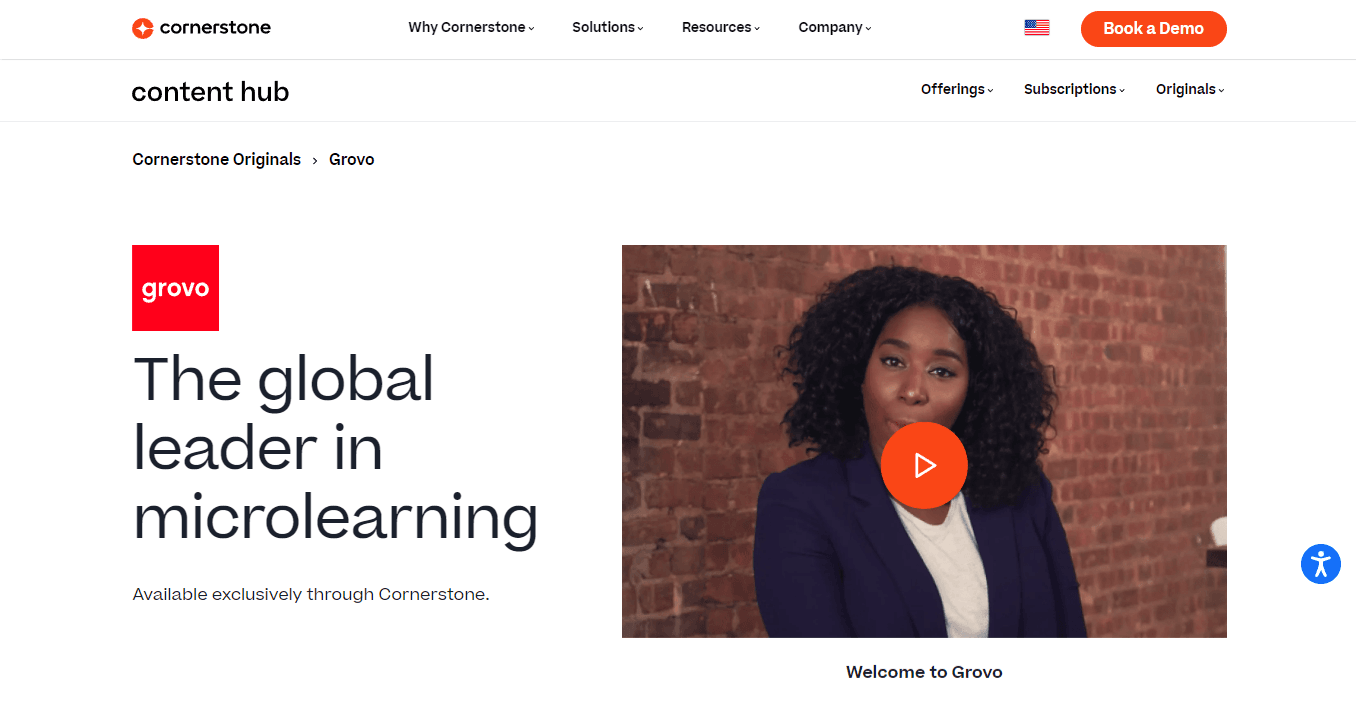Screen dimensions: 1356x720
Task: Click the Grovo red logo icon
Action: click(x=175, y=288)
